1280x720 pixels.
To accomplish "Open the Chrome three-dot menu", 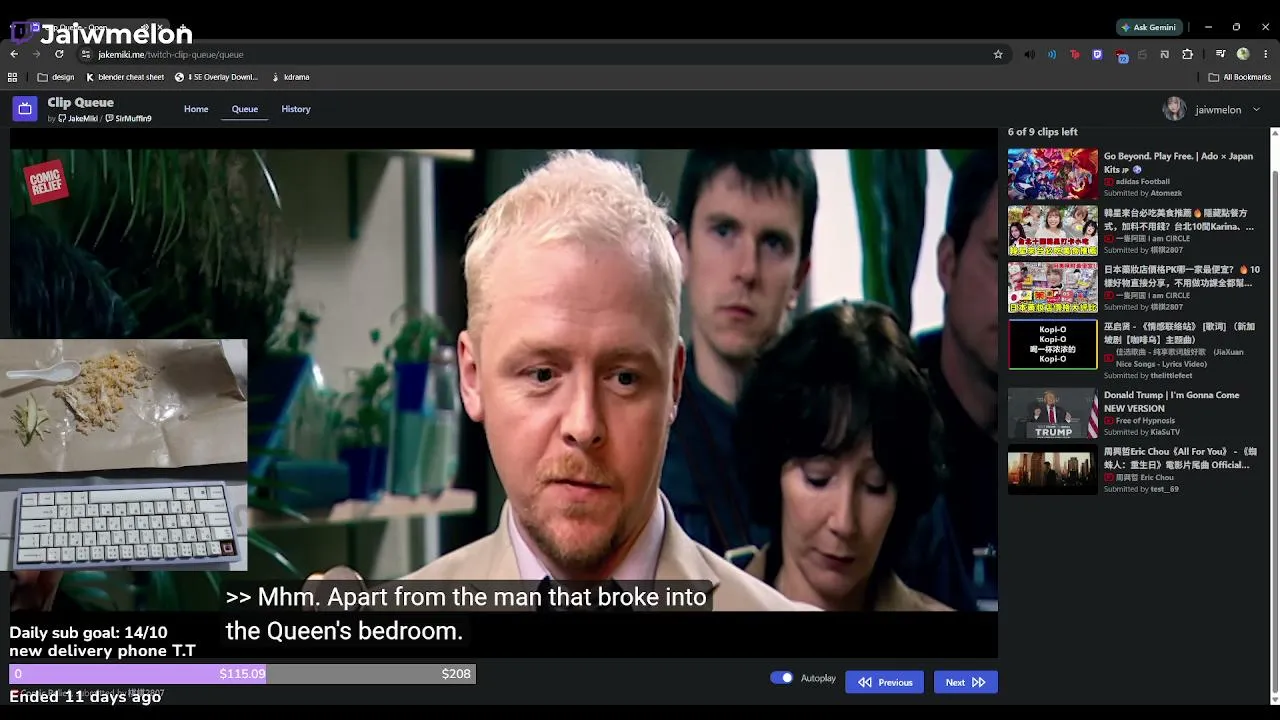I will click(x=1266, y=54).
